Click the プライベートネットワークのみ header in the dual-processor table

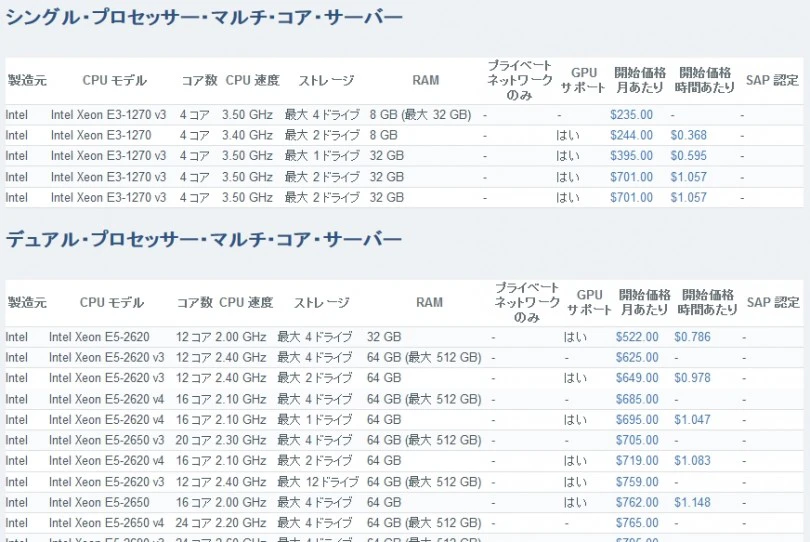tap(527, 302)
